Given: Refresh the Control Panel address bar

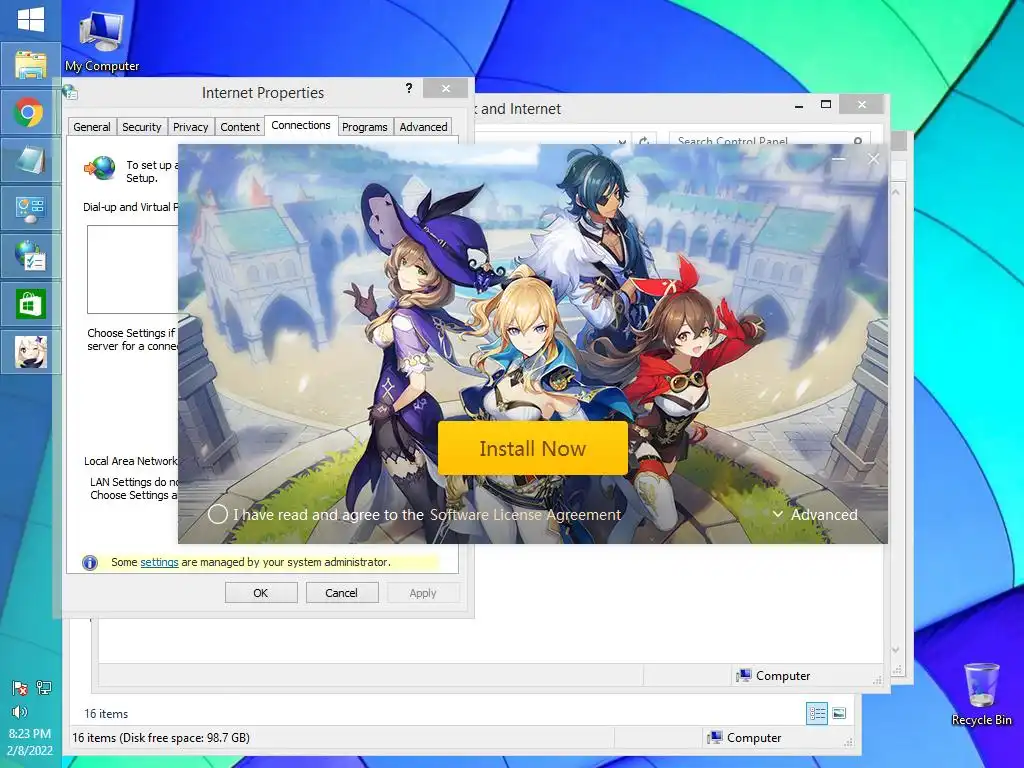Looking at the screenshot, I should pos(644,141).
